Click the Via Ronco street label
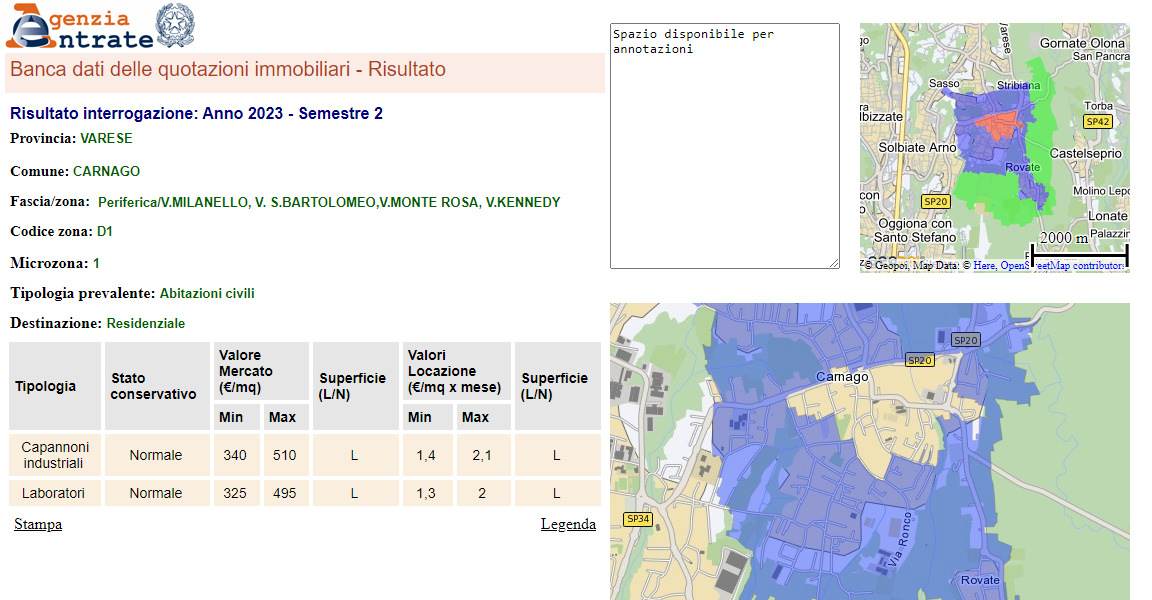1152x600 pixels. pyautogui.click(x=900, y=545)
